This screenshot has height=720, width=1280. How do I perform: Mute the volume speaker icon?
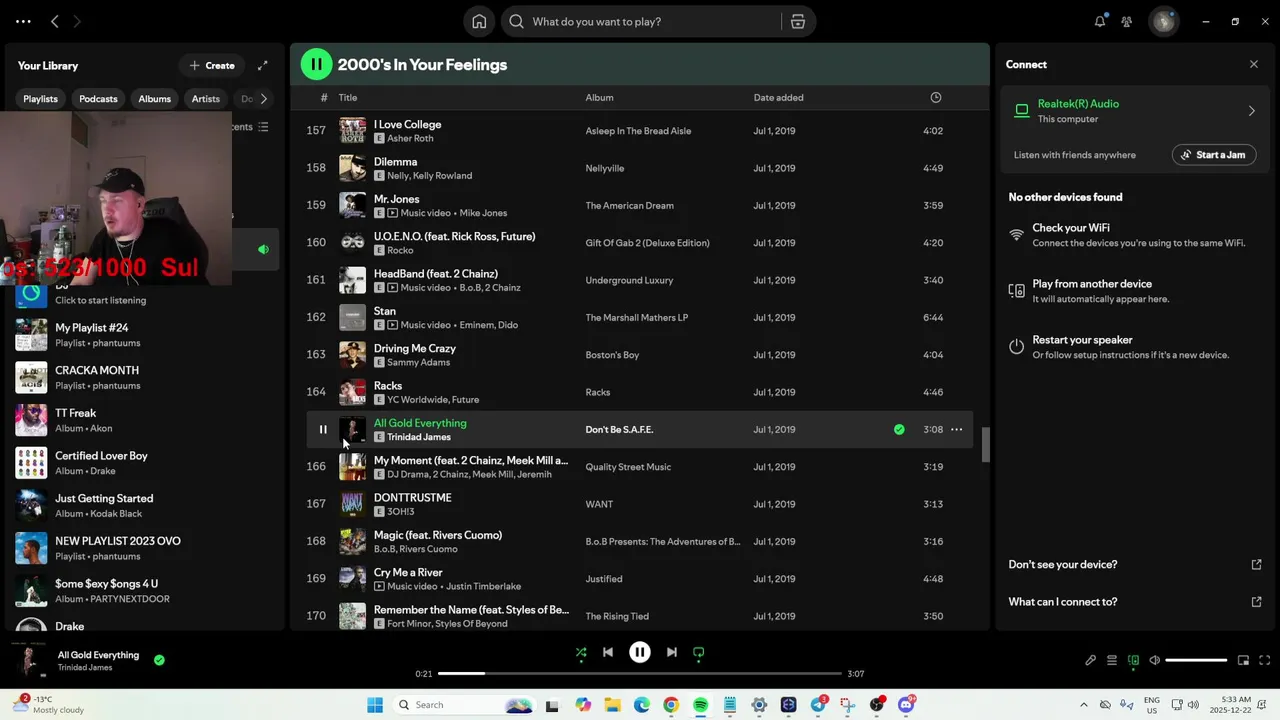[1155, 660]
